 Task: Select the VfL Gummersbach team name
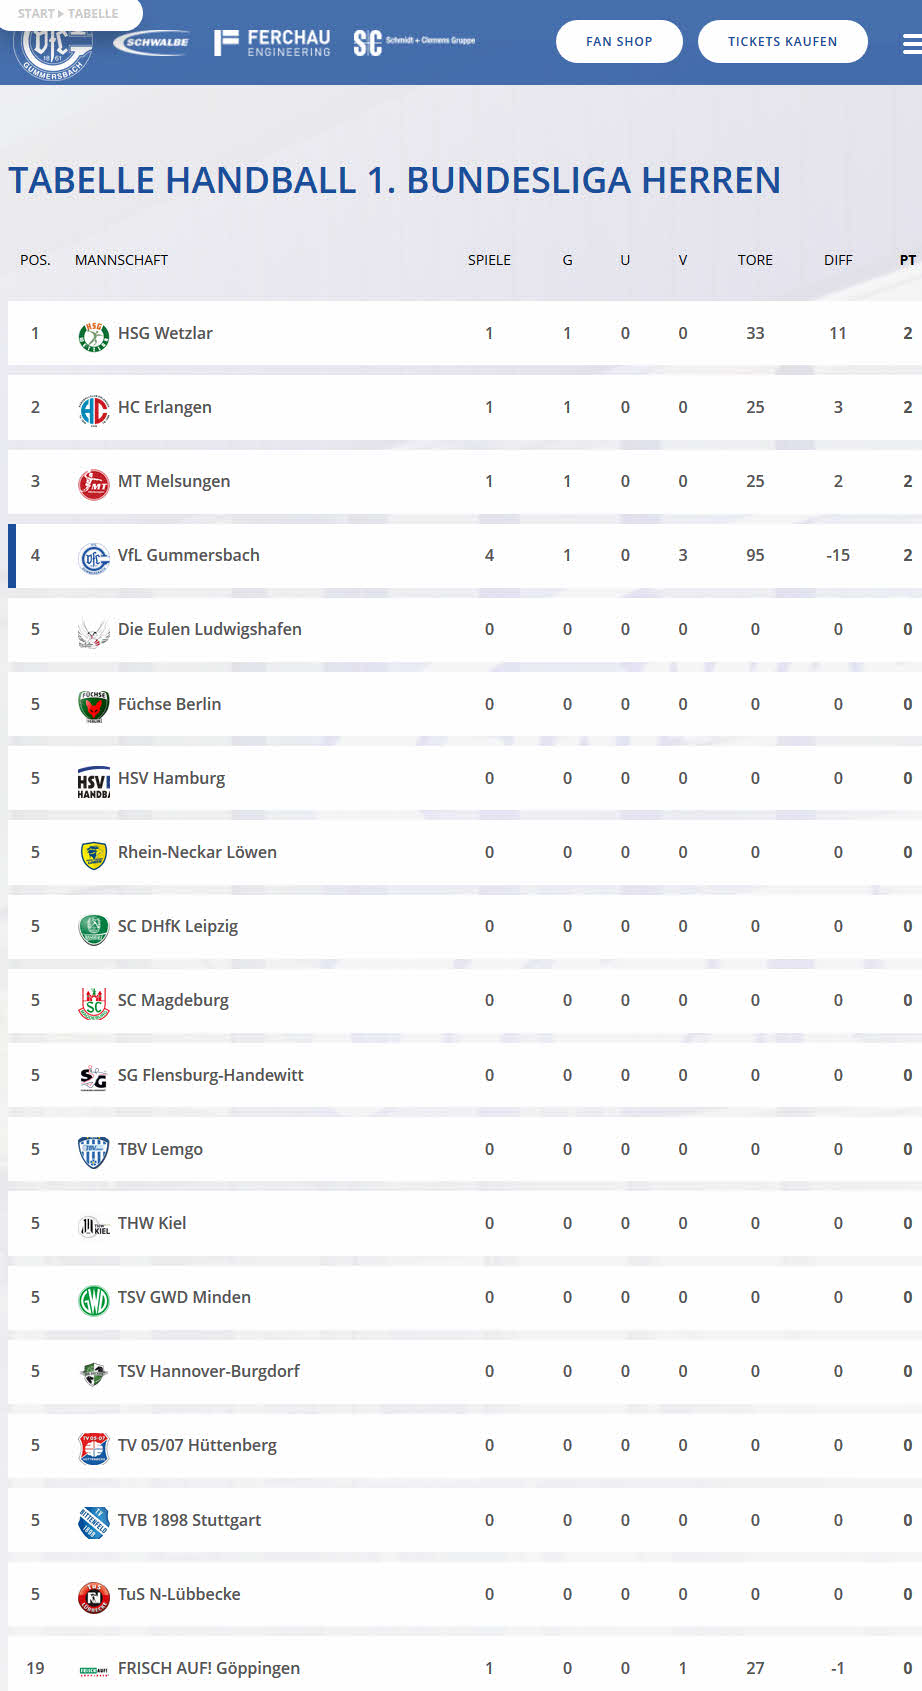tap(189, 555)
